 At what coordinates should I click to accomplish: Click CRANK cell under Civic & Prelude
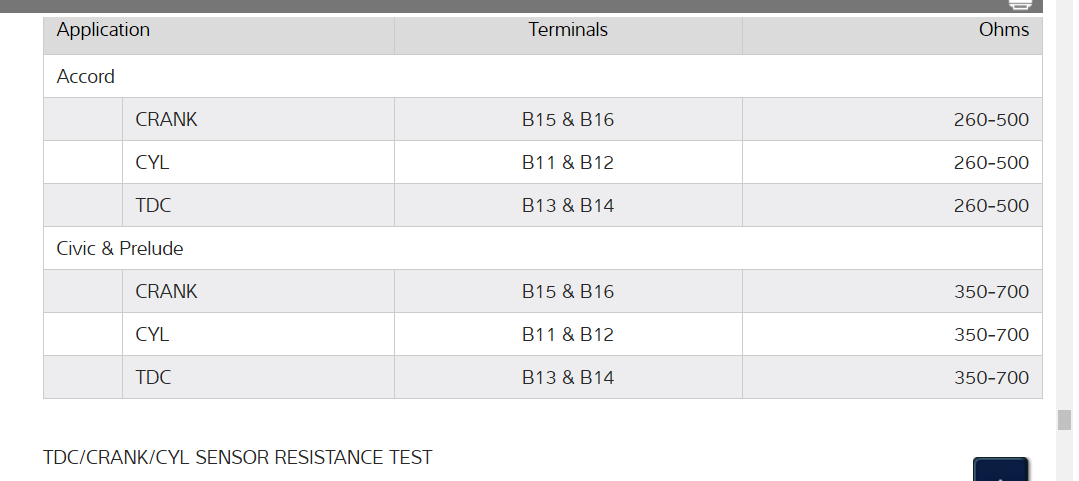pyautogui.click(x=167, y=292)
